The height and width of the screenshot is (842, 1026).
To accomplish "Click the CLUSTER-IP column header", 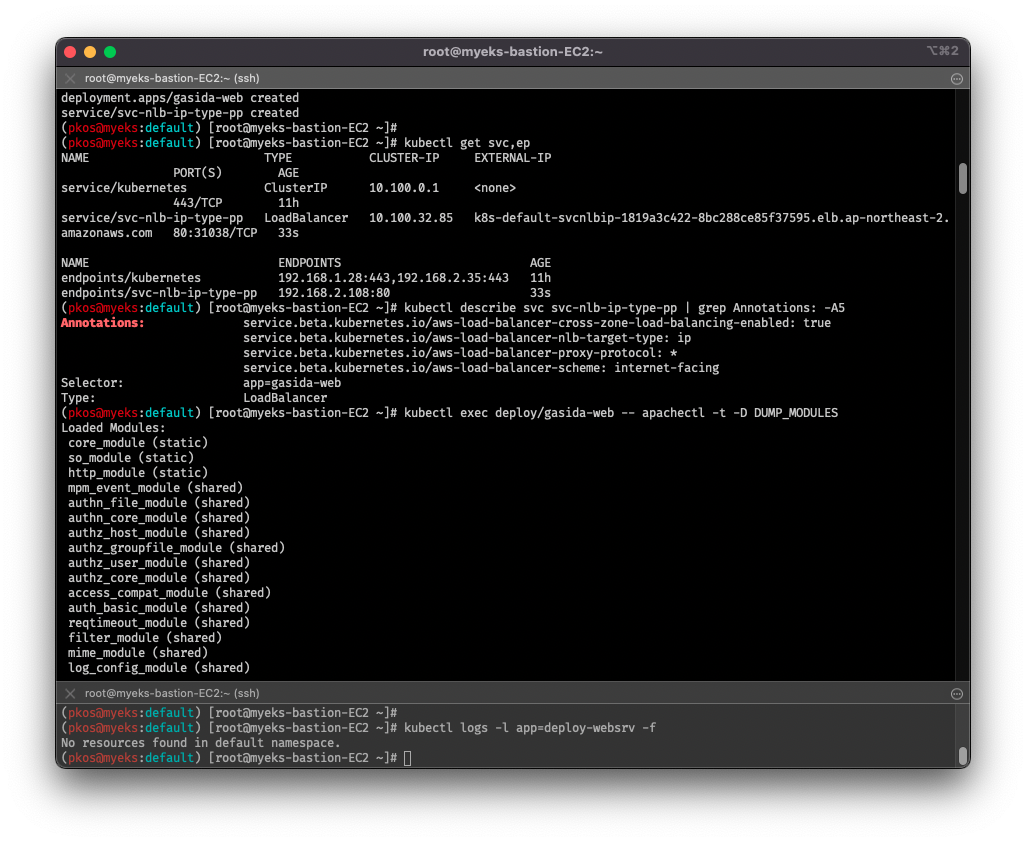I will click(404, 158).
